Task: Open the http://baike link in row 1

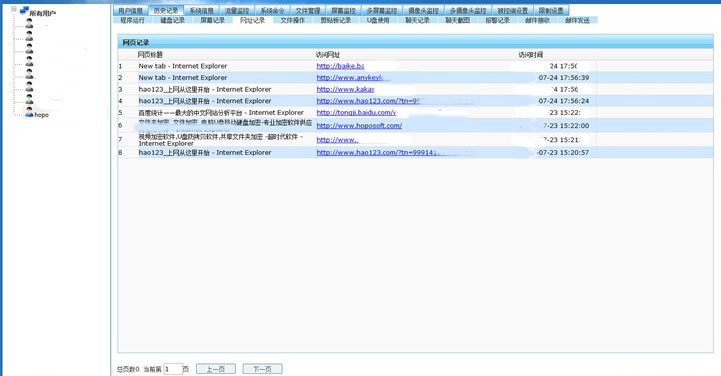Action: click(340, 66)
